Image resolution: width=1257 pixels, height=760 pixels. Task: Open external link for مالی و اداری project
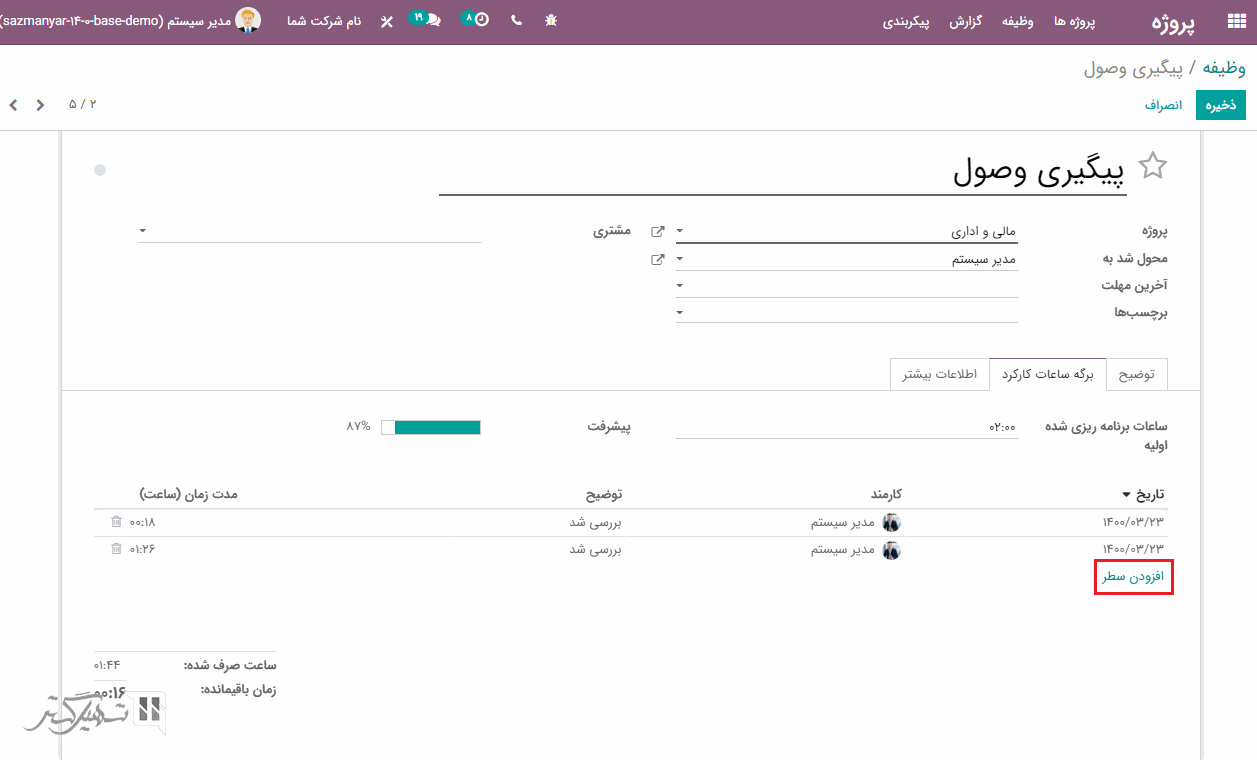[x=657, y=232]
